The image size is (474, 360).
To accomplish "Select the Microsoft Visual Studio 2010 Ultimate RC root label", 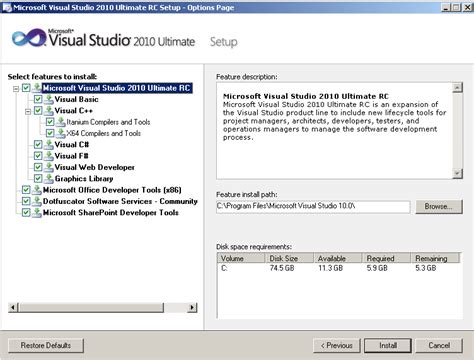I will point(117,88).
